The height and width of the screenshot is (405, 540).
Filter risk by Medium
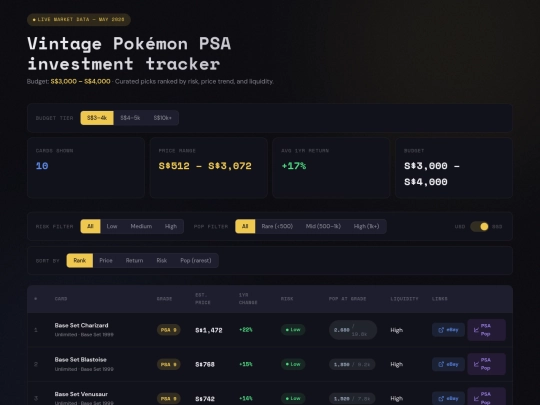click(x=141, y=226)
